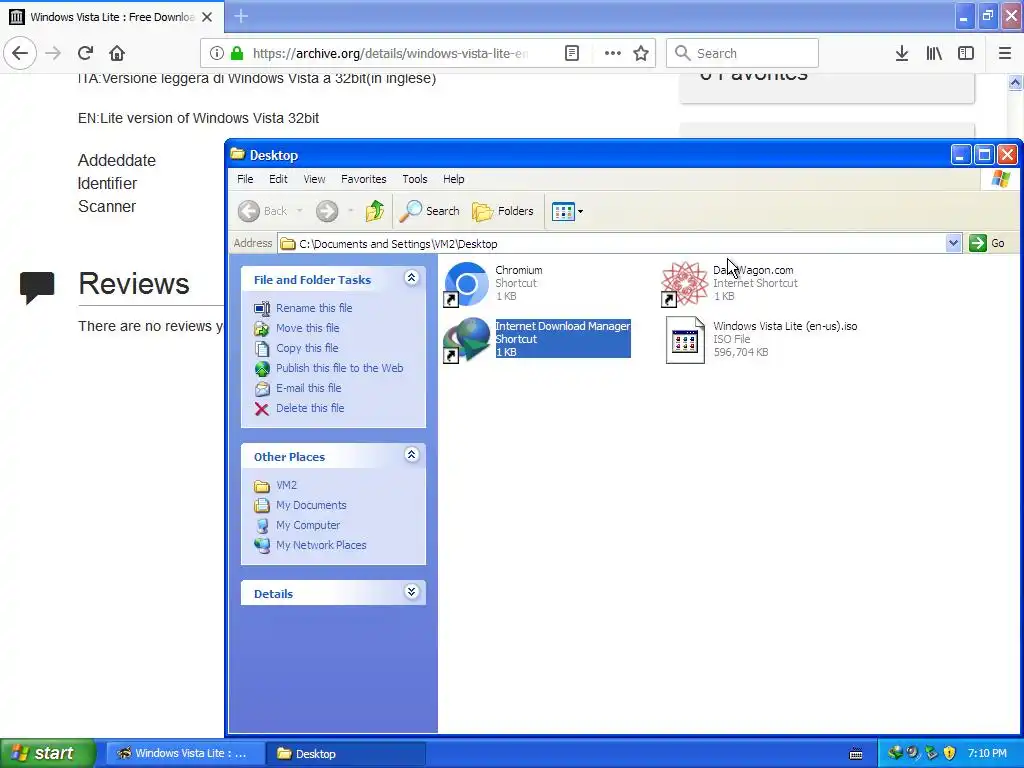Show site information icon in address bar
1024x768 pixels.
217,53
